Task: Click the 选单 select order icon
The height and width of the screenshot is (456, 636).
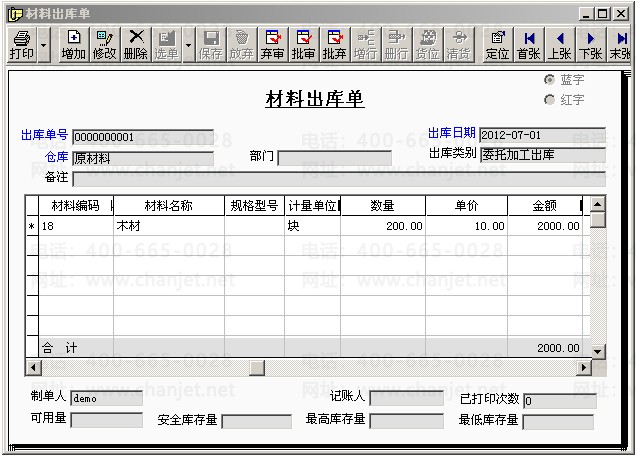Action: point(167,45)
